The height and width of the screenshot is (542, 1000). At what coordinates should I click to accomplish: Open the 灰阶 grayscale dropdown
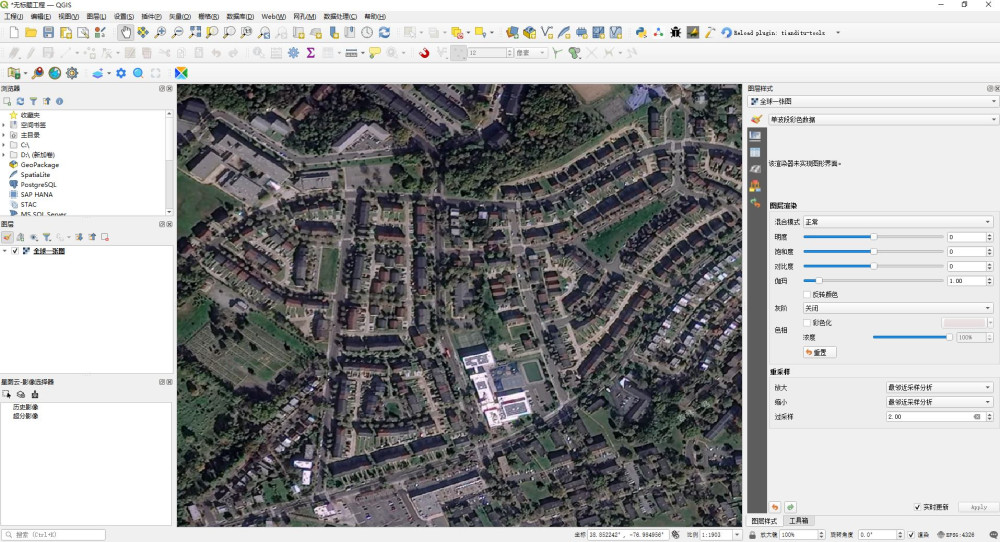tap(899, 308)
